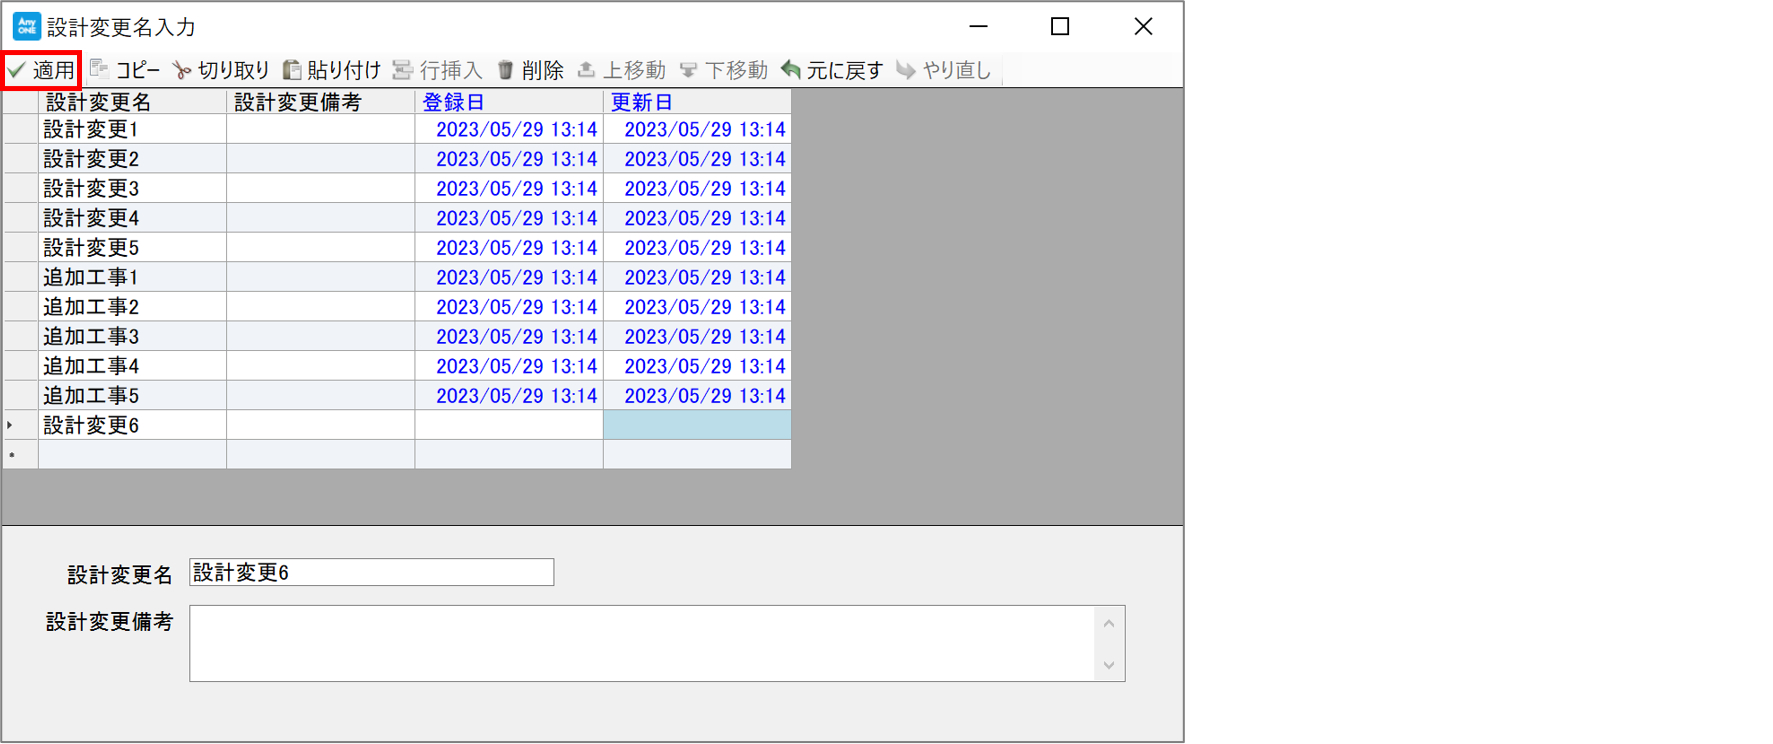
Task: Click the 下移動 (Move down) icon
Action: [688, 70]
